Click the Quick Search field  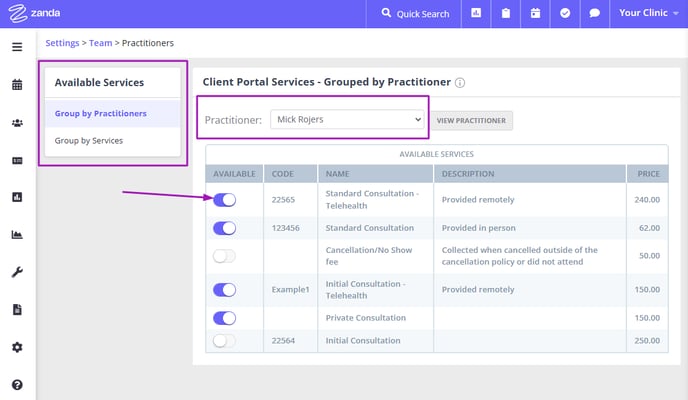(415, 14)
